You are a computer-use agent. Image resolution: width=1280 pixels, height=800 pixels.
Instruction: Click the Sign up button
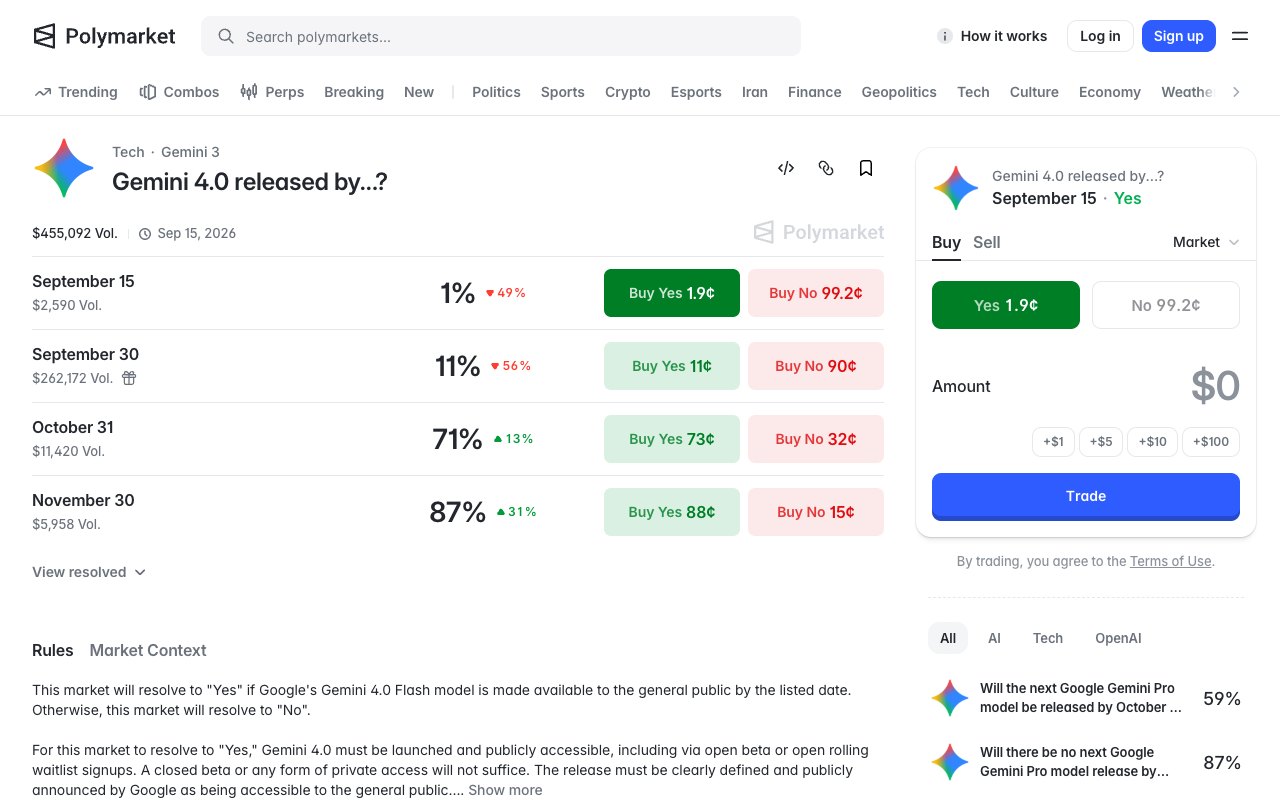pos(1179,36)
